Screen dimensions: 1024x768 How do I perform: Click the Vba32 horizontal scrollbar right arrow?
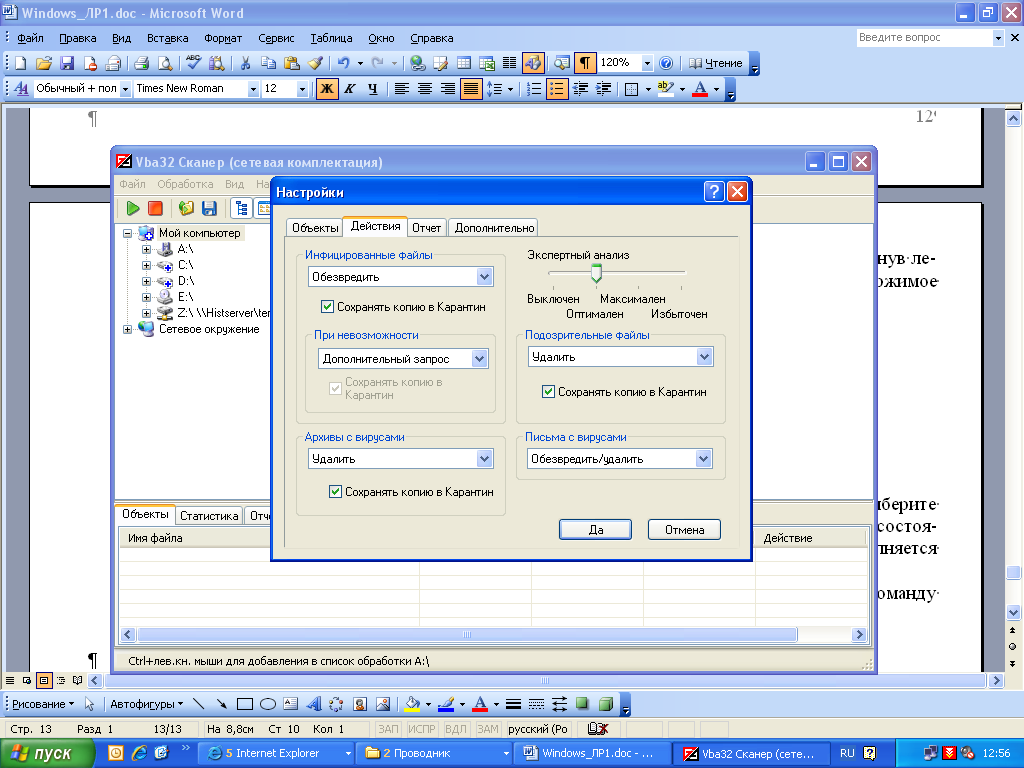pos(859,634)
